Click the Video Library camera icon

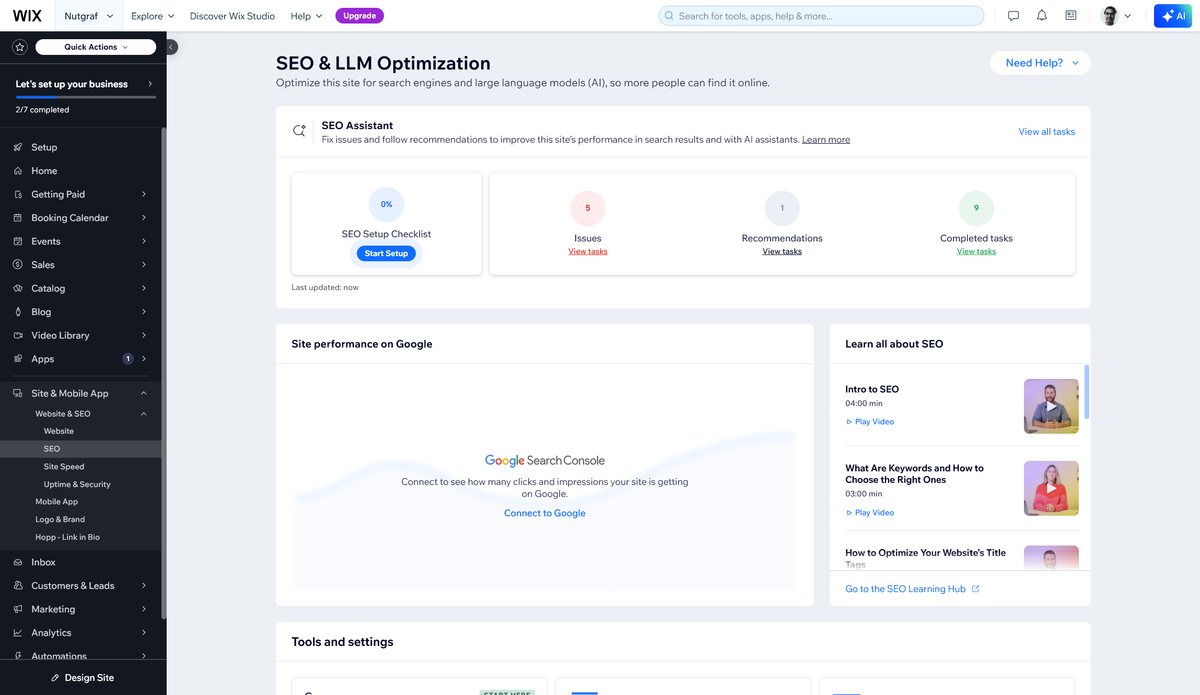tap(18, 335)
